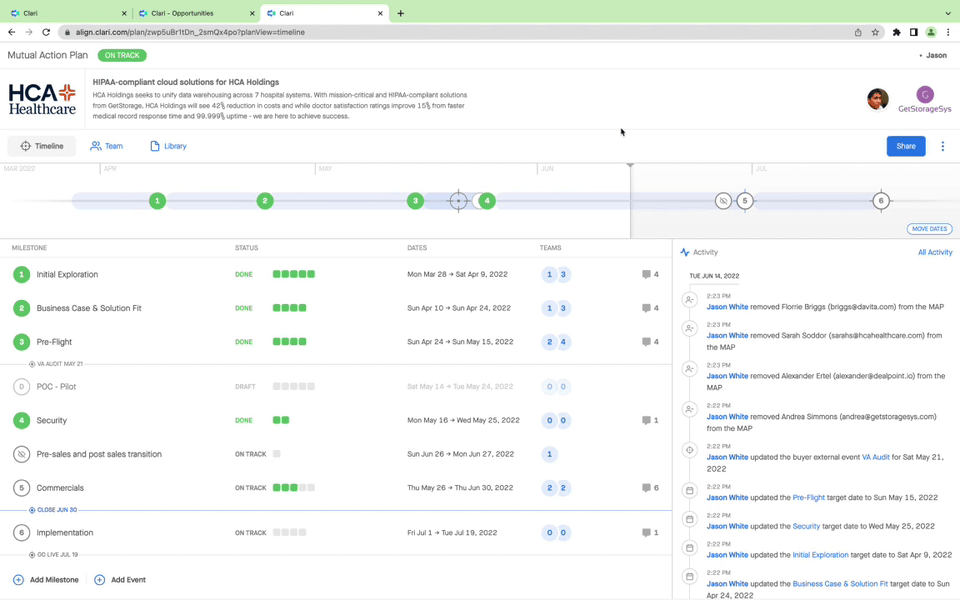Select milestone 2 marker on timeline
The image size is (960, 600).
(x=265, y=200)
